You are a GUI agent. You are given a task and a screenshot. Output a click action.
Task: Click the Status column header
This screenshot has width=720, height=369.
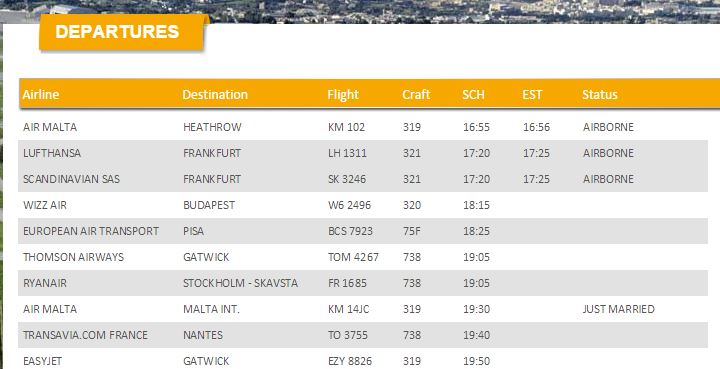click(600, 95)
